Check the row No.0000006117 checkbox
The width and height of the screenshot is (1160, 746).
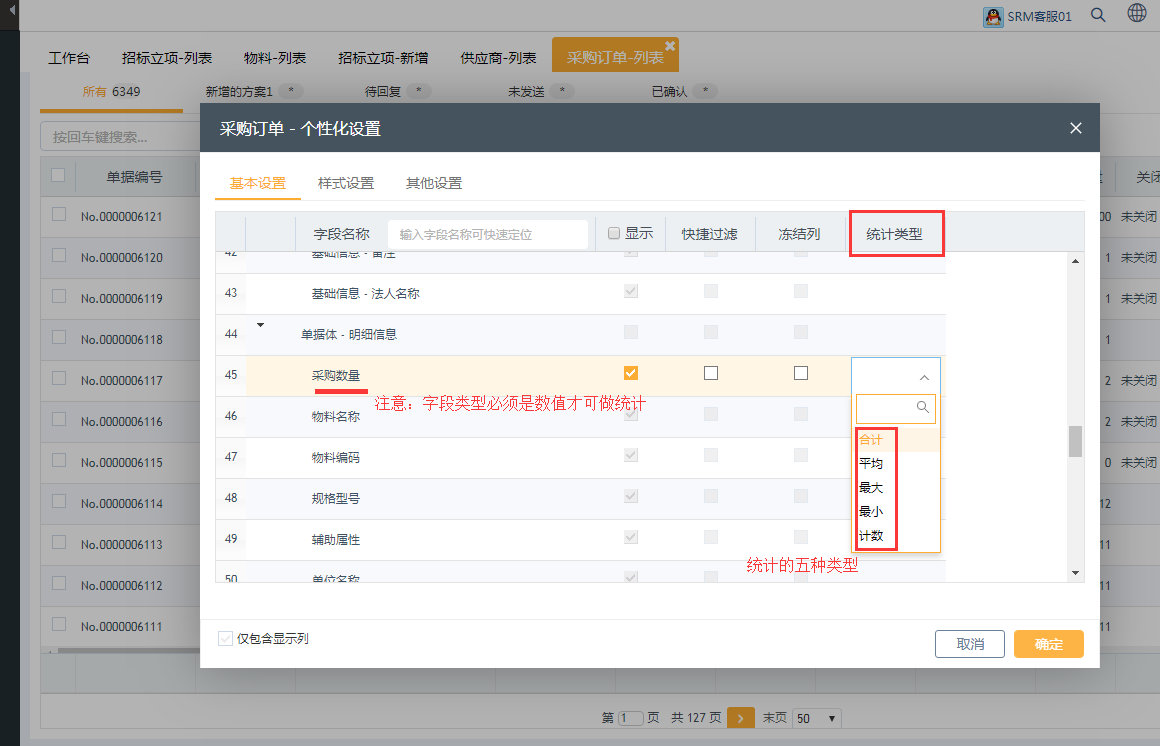[59, 378]
